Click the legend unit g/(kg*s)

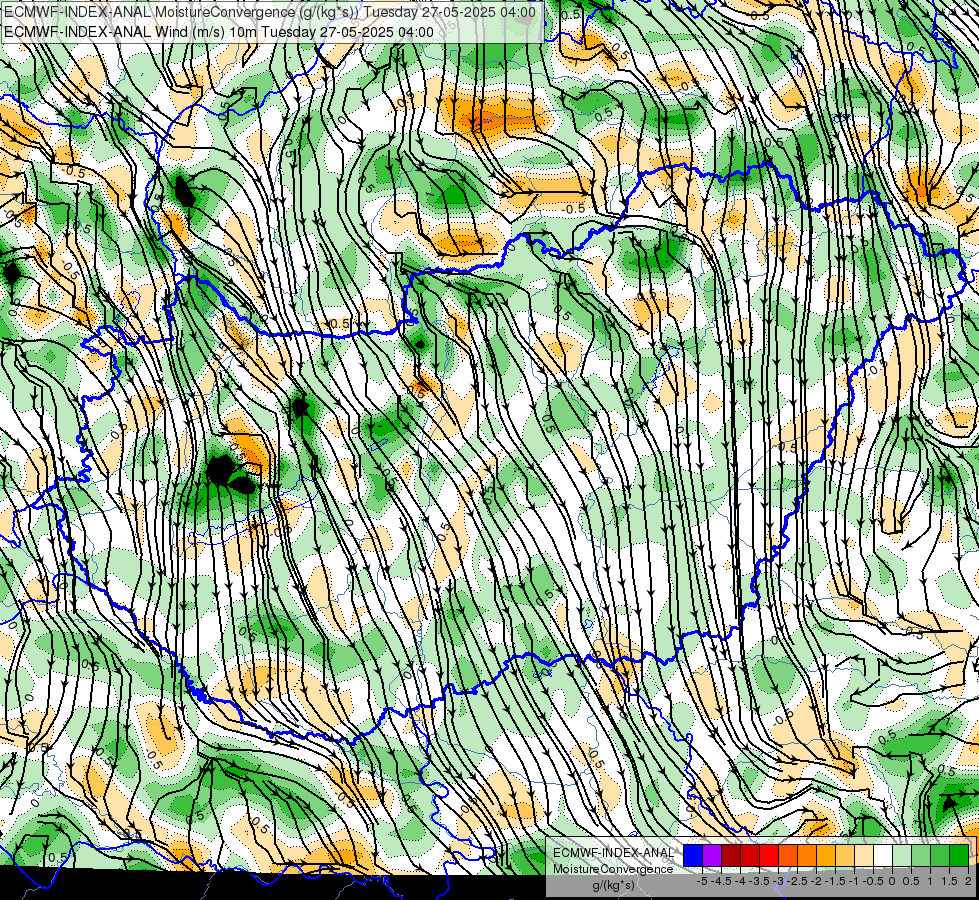click(x=614, y=886)
